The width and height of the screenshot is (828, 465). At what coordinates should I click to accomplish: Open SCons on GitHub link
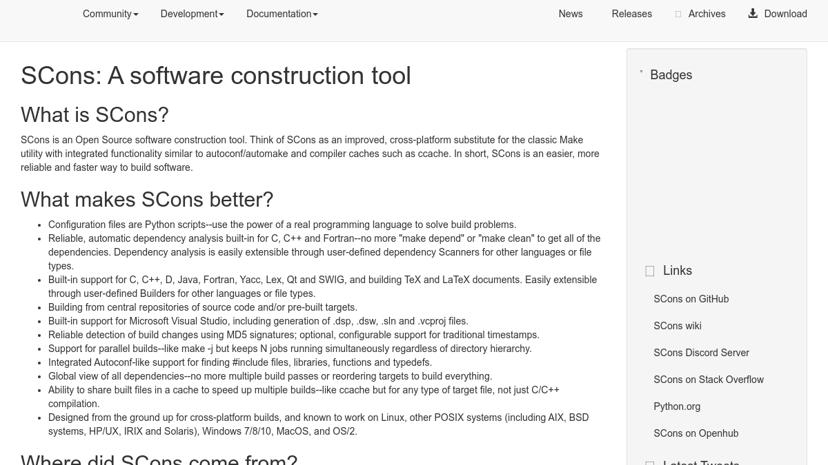click(x=691, y=299)
